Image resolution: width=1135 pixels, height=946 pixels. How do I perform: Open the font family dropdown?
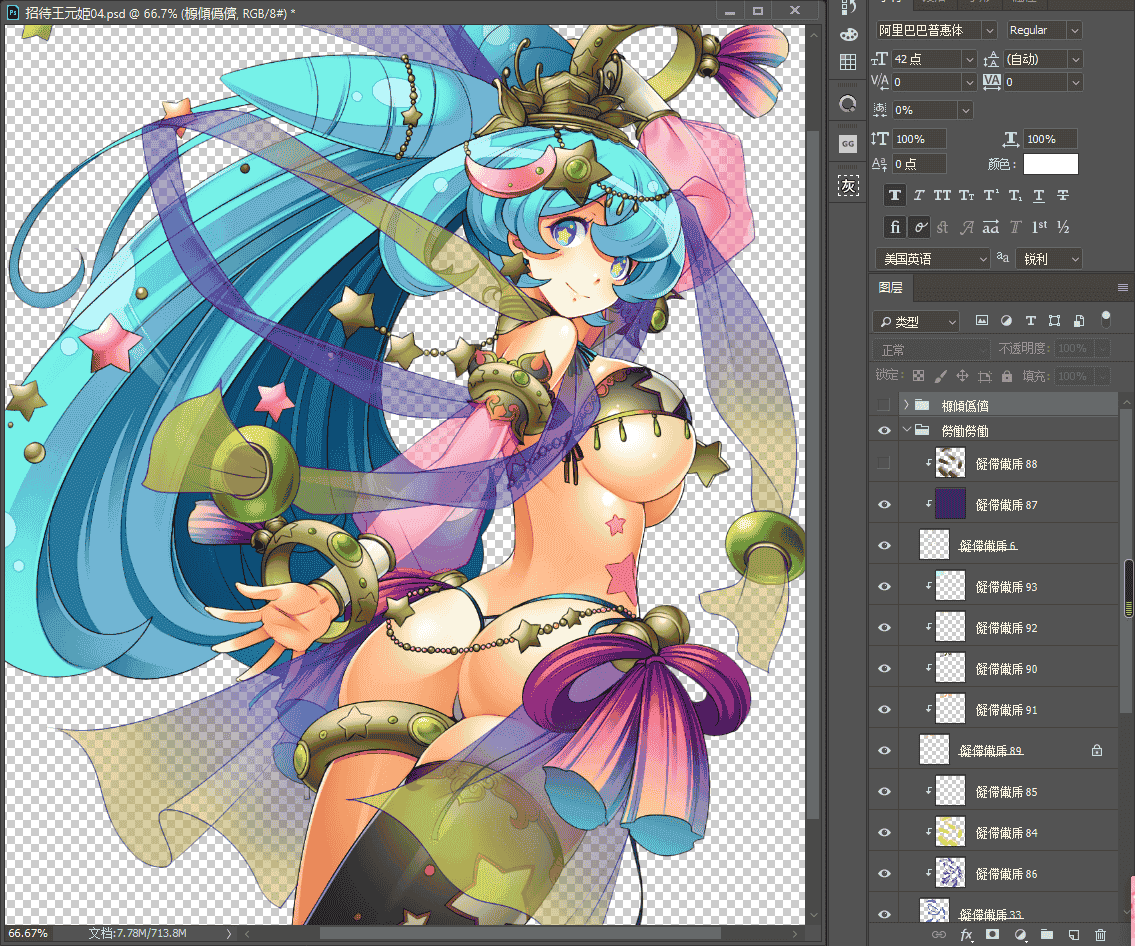[989, 30]
